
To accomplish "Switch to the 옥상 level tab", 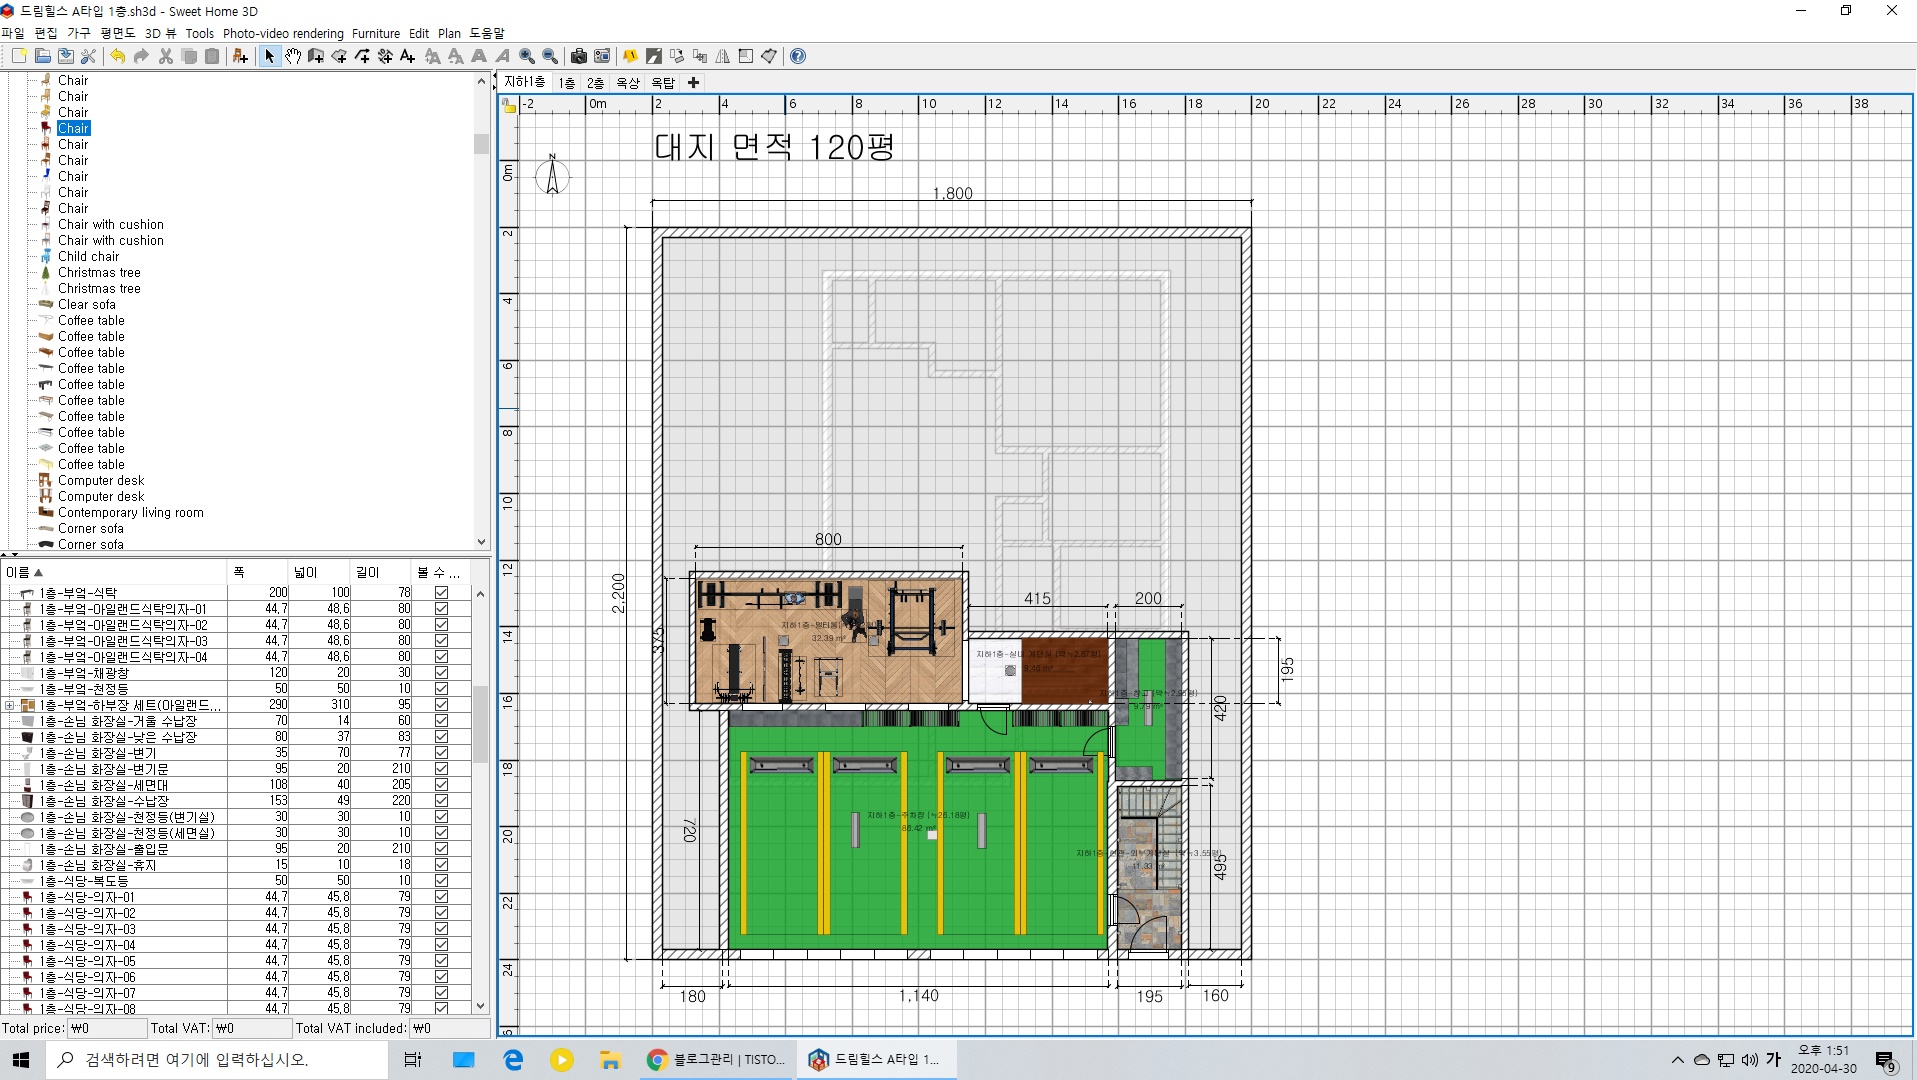I will pyautogui.click(x=627, y=83).
